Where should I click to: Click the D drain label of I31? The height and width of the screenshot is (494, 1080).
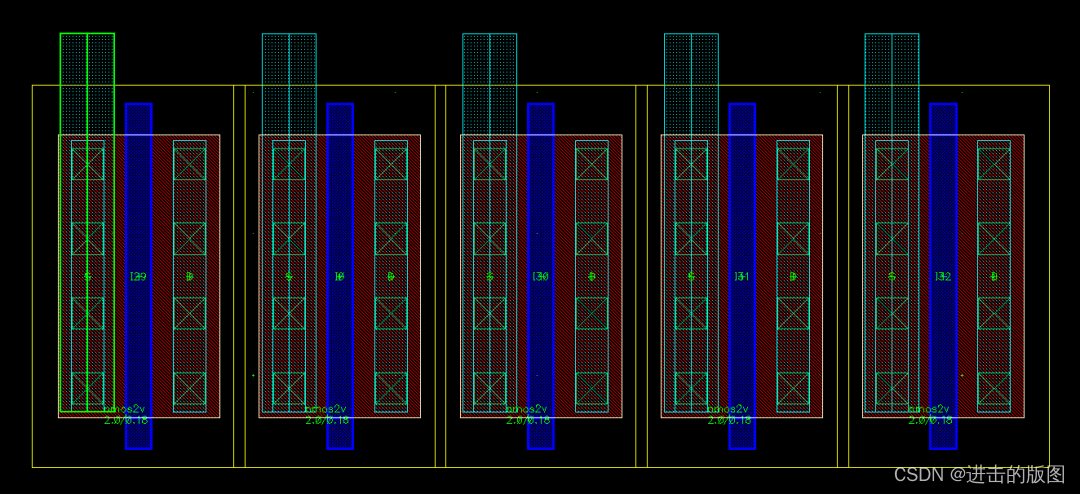coord(793,276)
